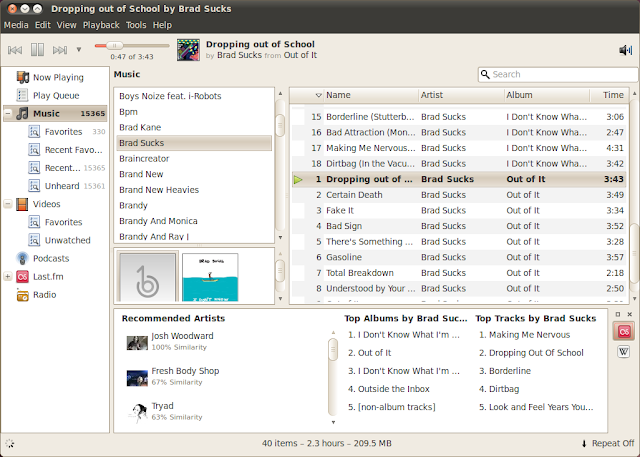The height and width of the screenshot is (457, 640).
Task: Close the context pane
Action: tap(630, 314)
